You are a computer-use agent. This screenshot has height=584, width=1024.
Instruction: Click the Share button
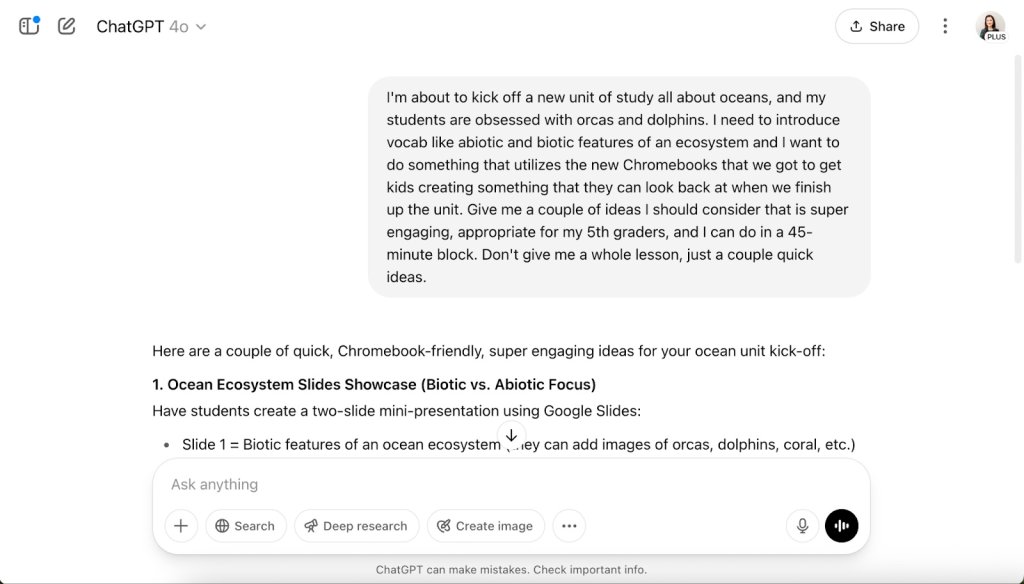pyautogui.click(x=876, y=27)
